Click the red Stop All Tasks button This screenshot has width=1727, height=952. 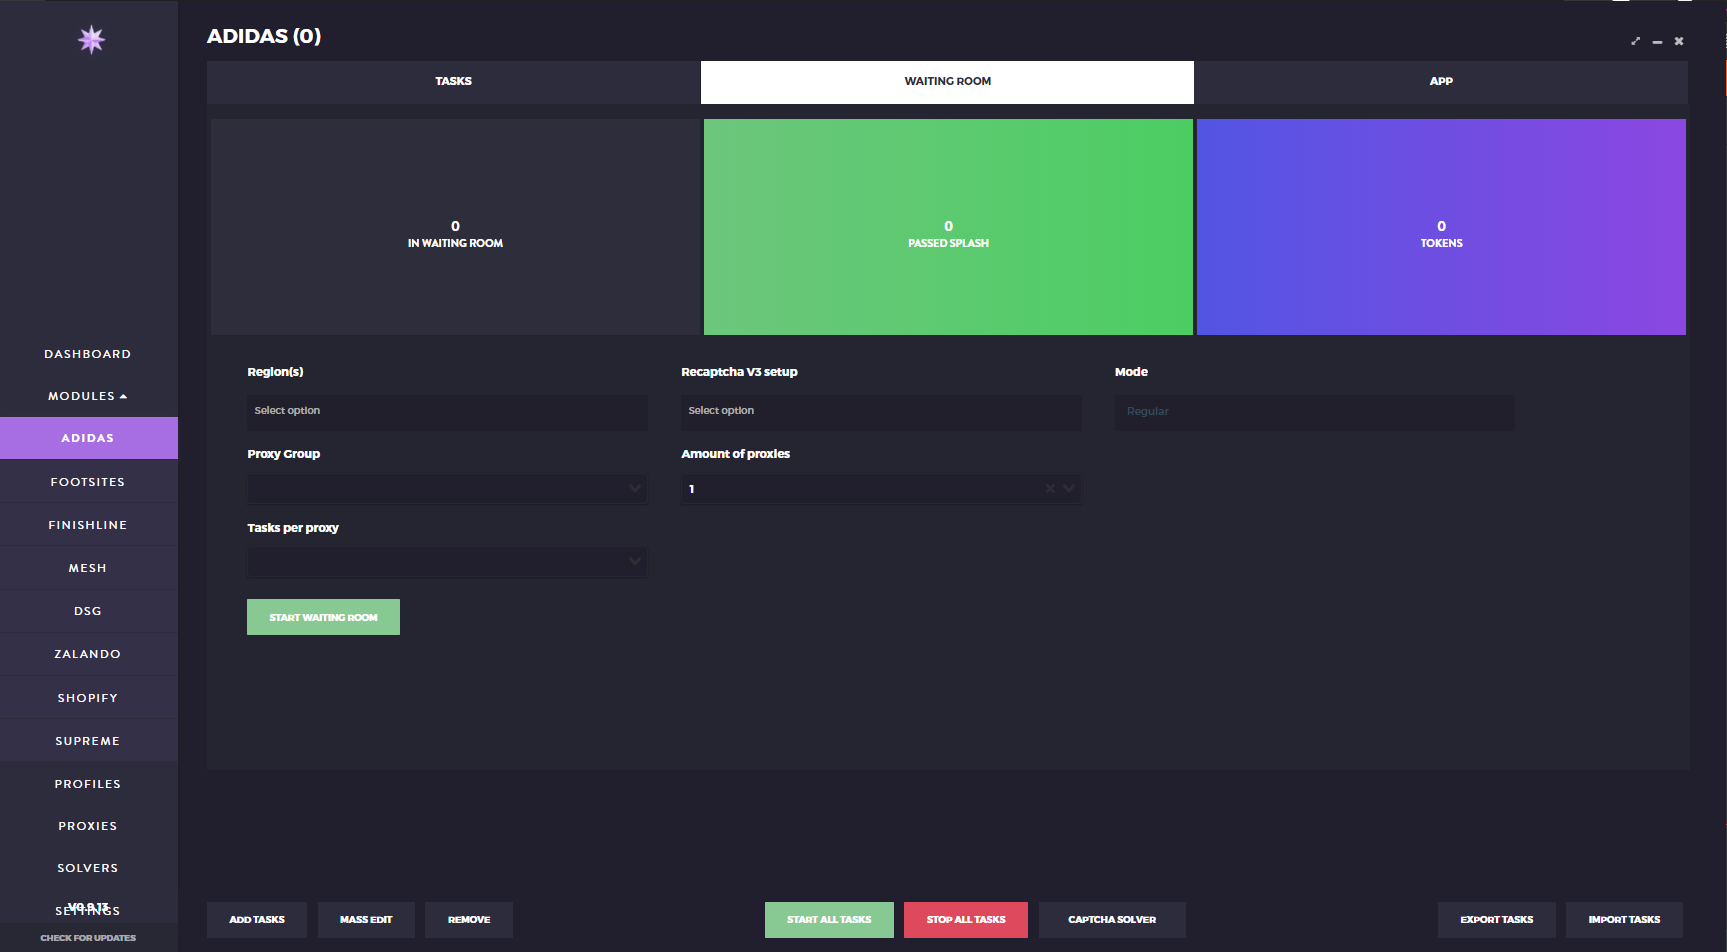pos(966,920)
